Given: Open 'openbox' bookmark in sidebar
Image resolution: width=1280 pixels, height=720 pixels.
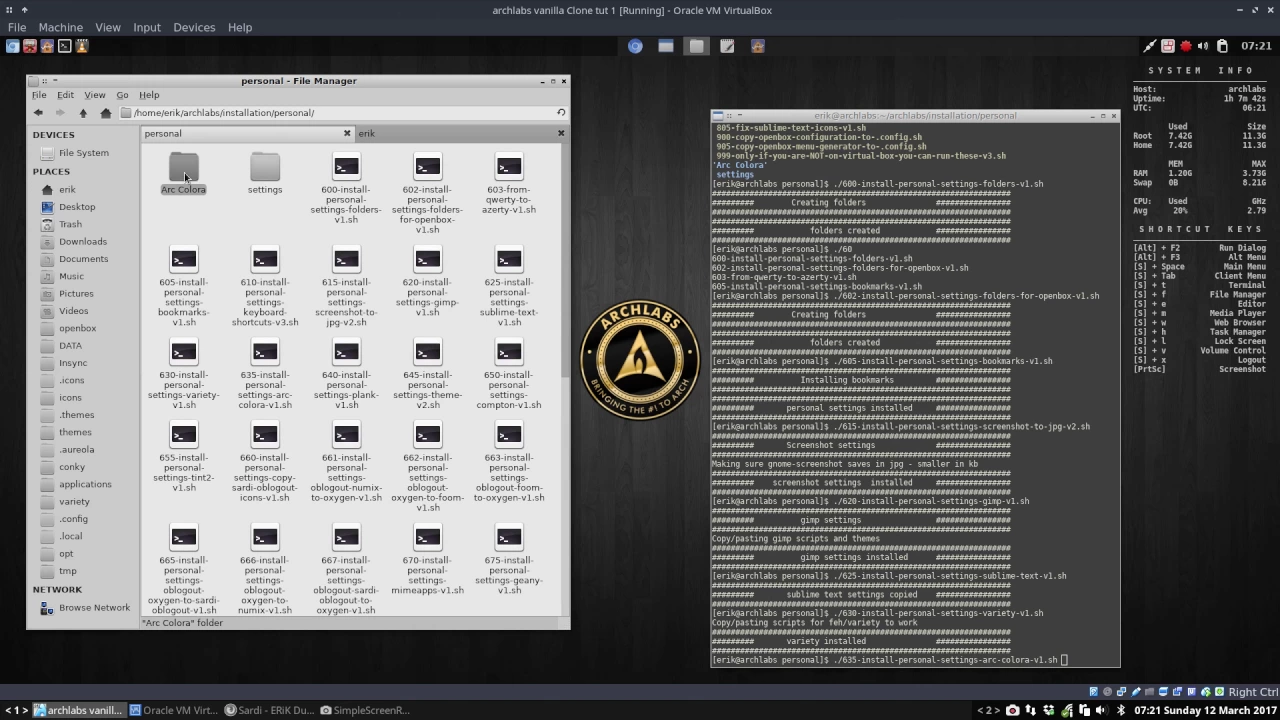Looking at the screenshot, I should click(77, 328).
